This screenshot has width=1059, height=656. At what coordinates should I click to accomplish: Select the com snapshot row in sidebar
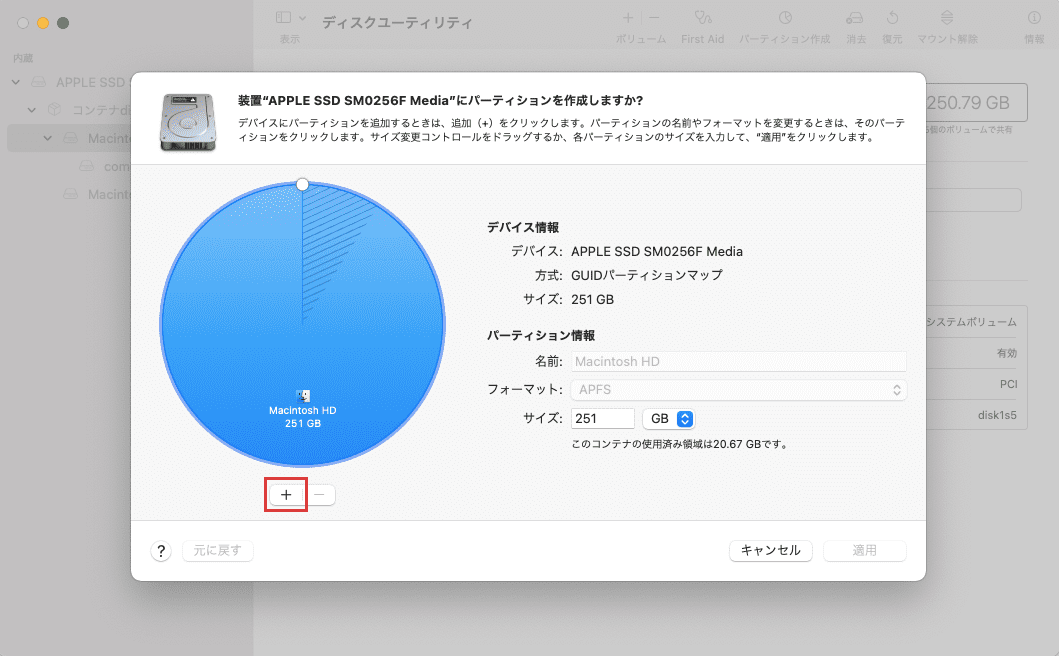[x=115, y=166]
